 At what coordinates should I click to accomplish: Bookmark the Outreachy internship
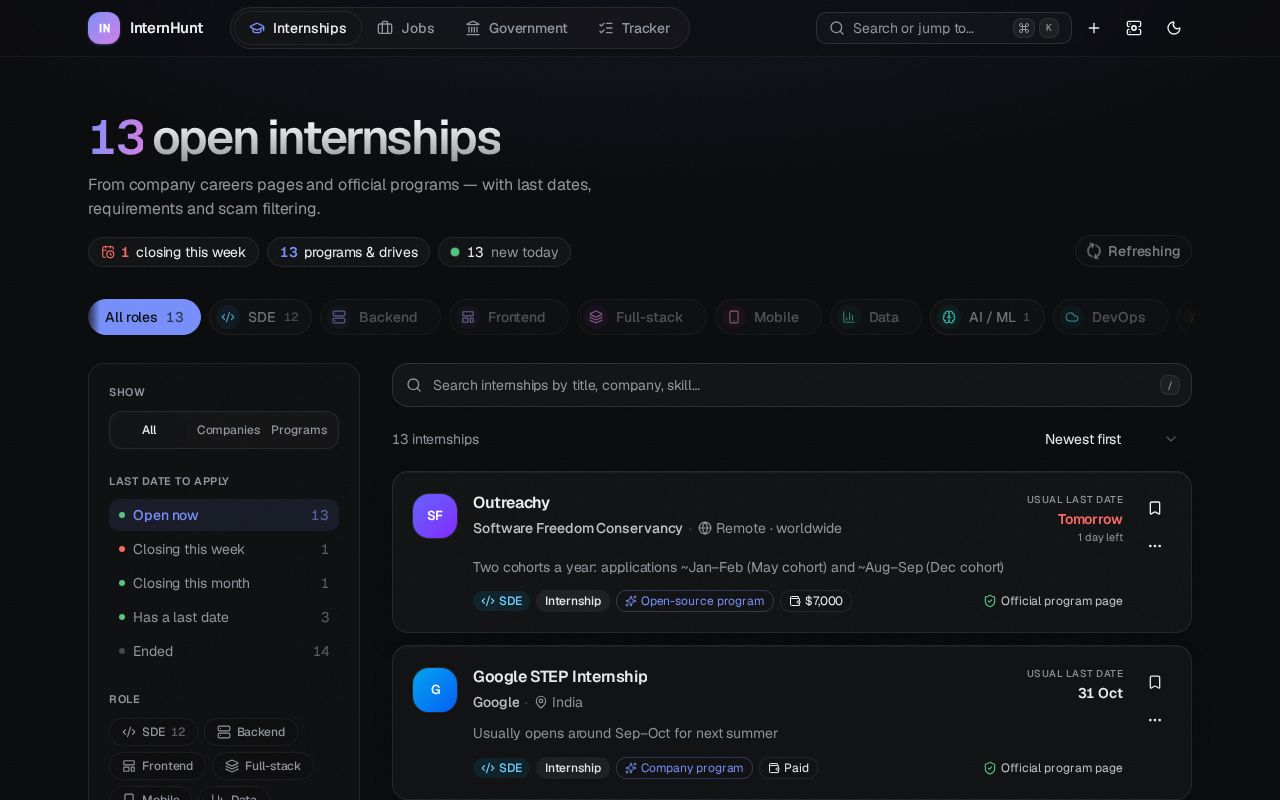pos(1155,508)
